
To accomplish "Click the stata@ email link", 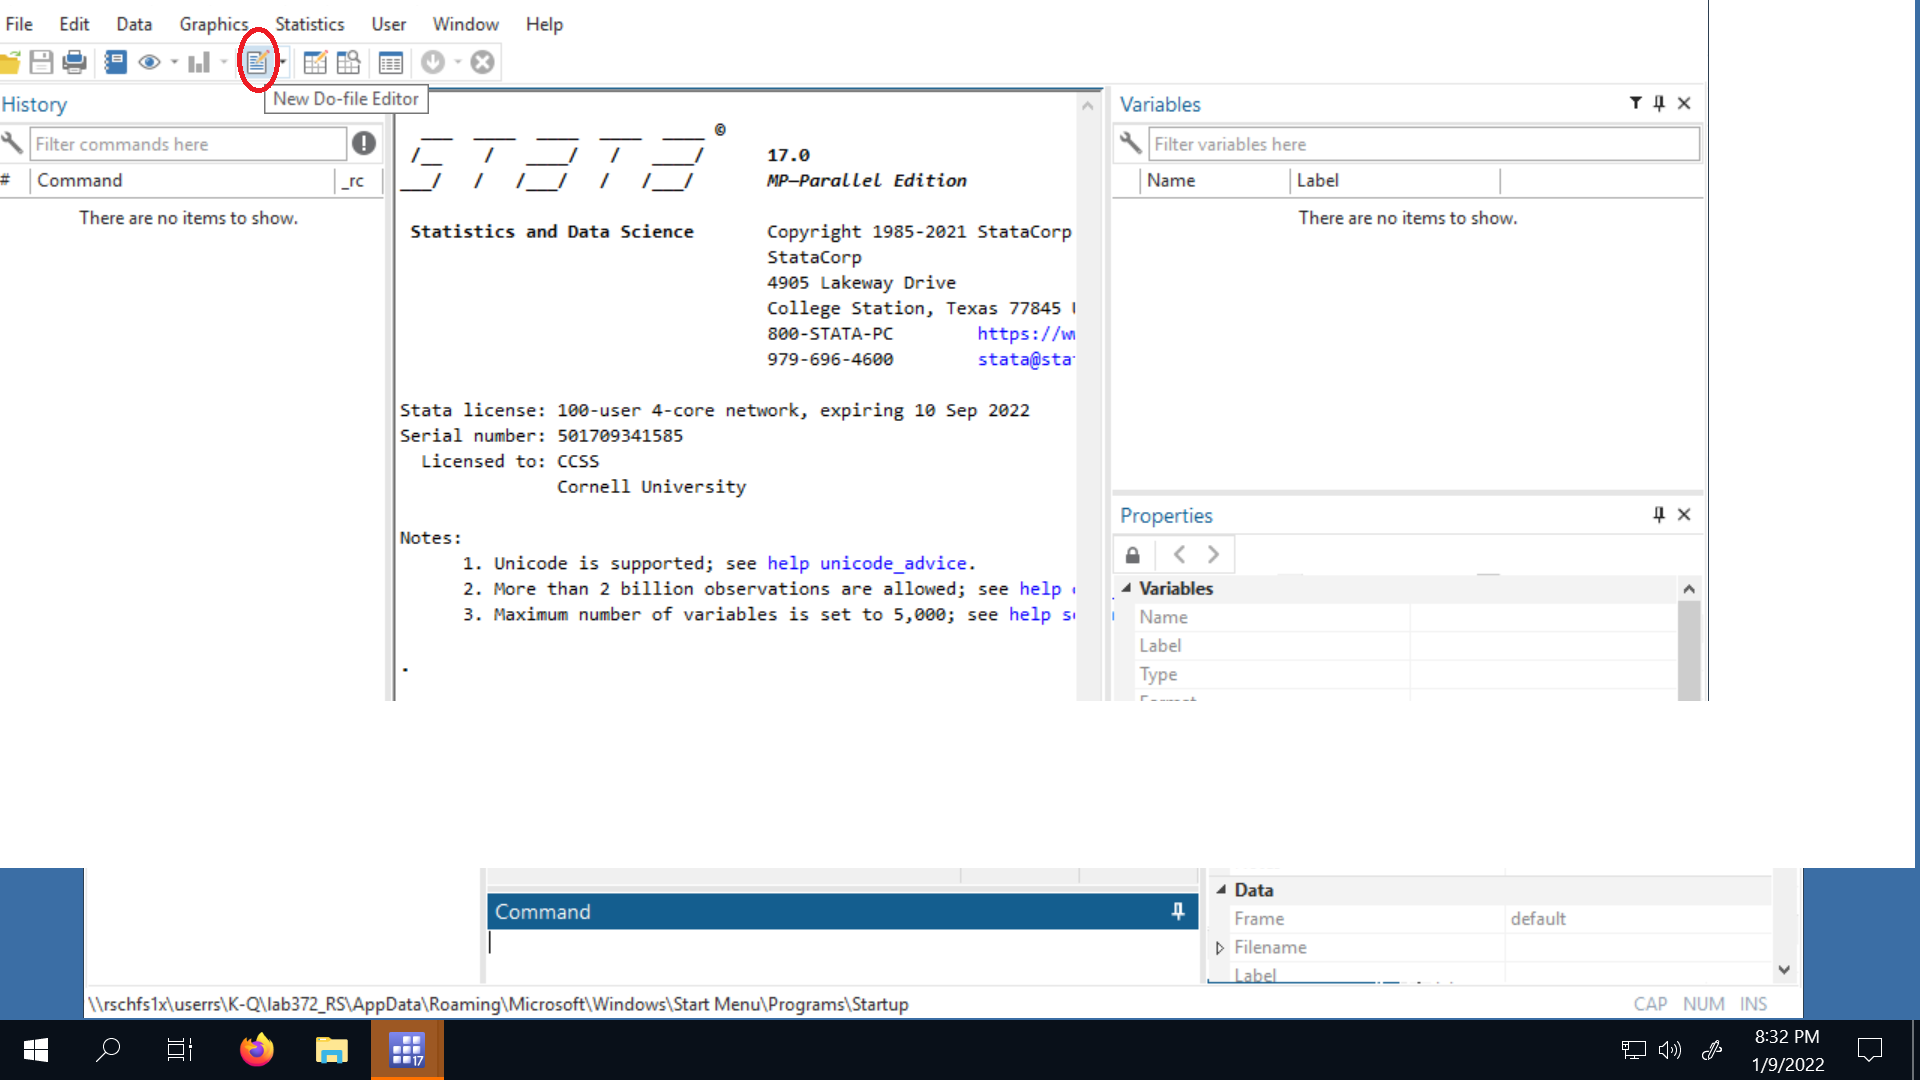I will pyautogui.click(x=1025, y=359).
